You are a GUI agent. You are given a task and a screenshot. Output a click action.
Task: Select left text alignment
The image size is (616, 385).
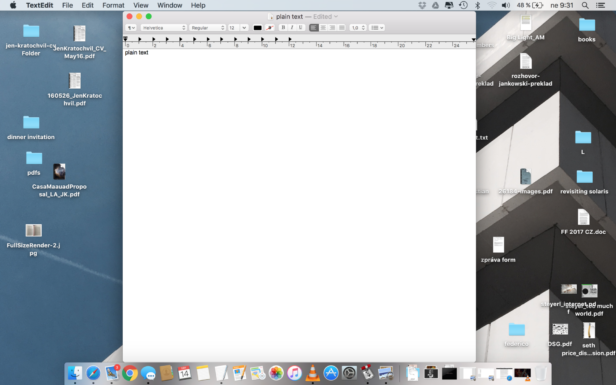[x=314, y=28]
